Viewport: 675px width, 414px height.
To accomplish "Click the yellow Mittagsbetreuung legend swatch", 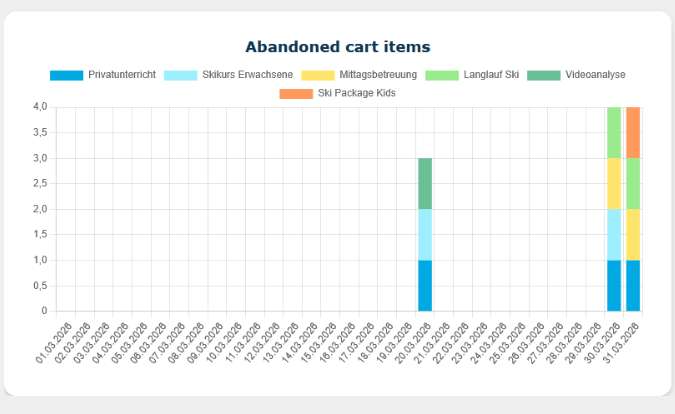I will click(x=318, y=75).
